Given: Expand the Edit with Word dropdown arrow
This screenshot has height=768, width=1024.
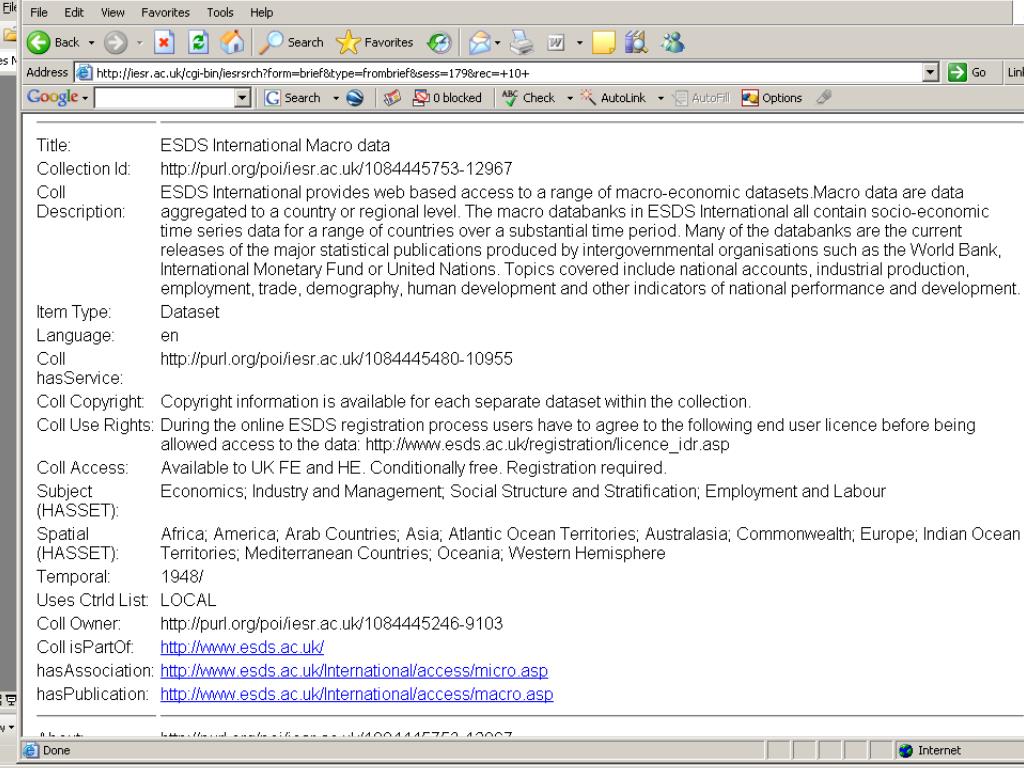Looking at the screenshot, I should (x=579, y=43).
